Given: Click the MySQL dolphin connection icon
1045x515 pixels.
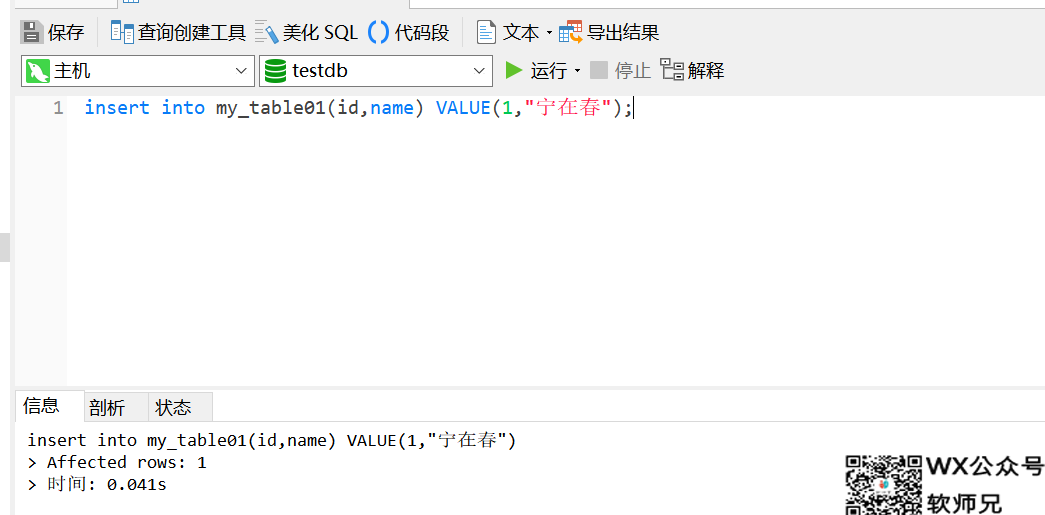Looking at the screenshot, I should coord(38,71).
